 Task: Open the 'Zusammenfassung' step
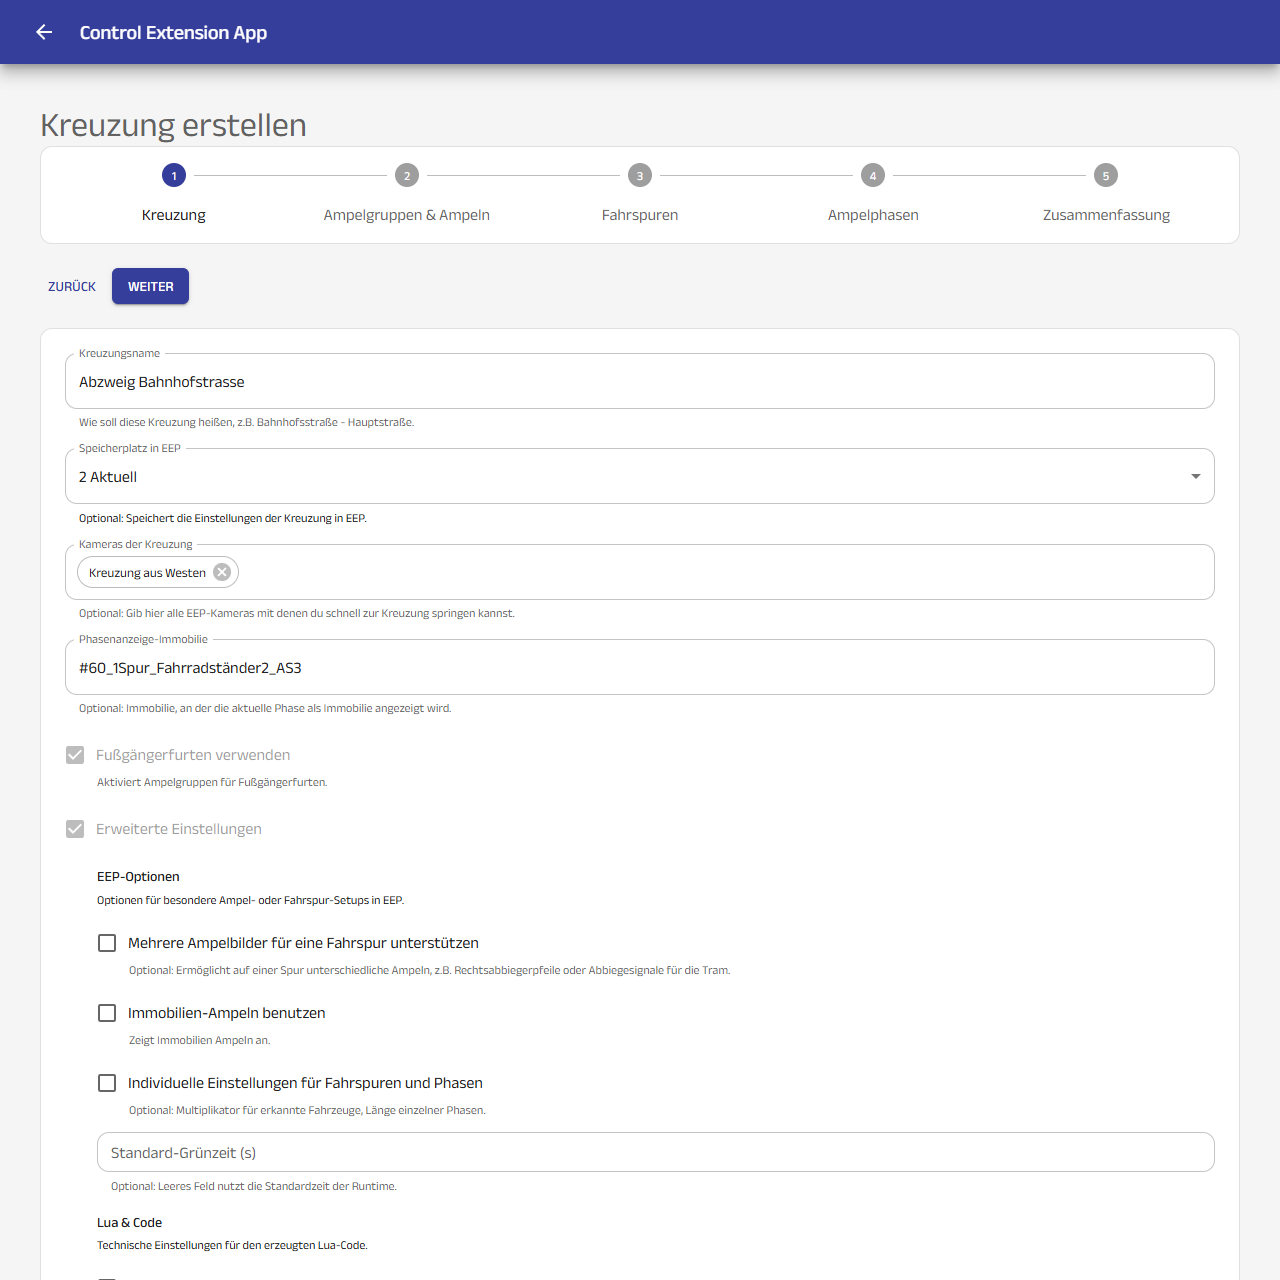tap(1106, 215)
